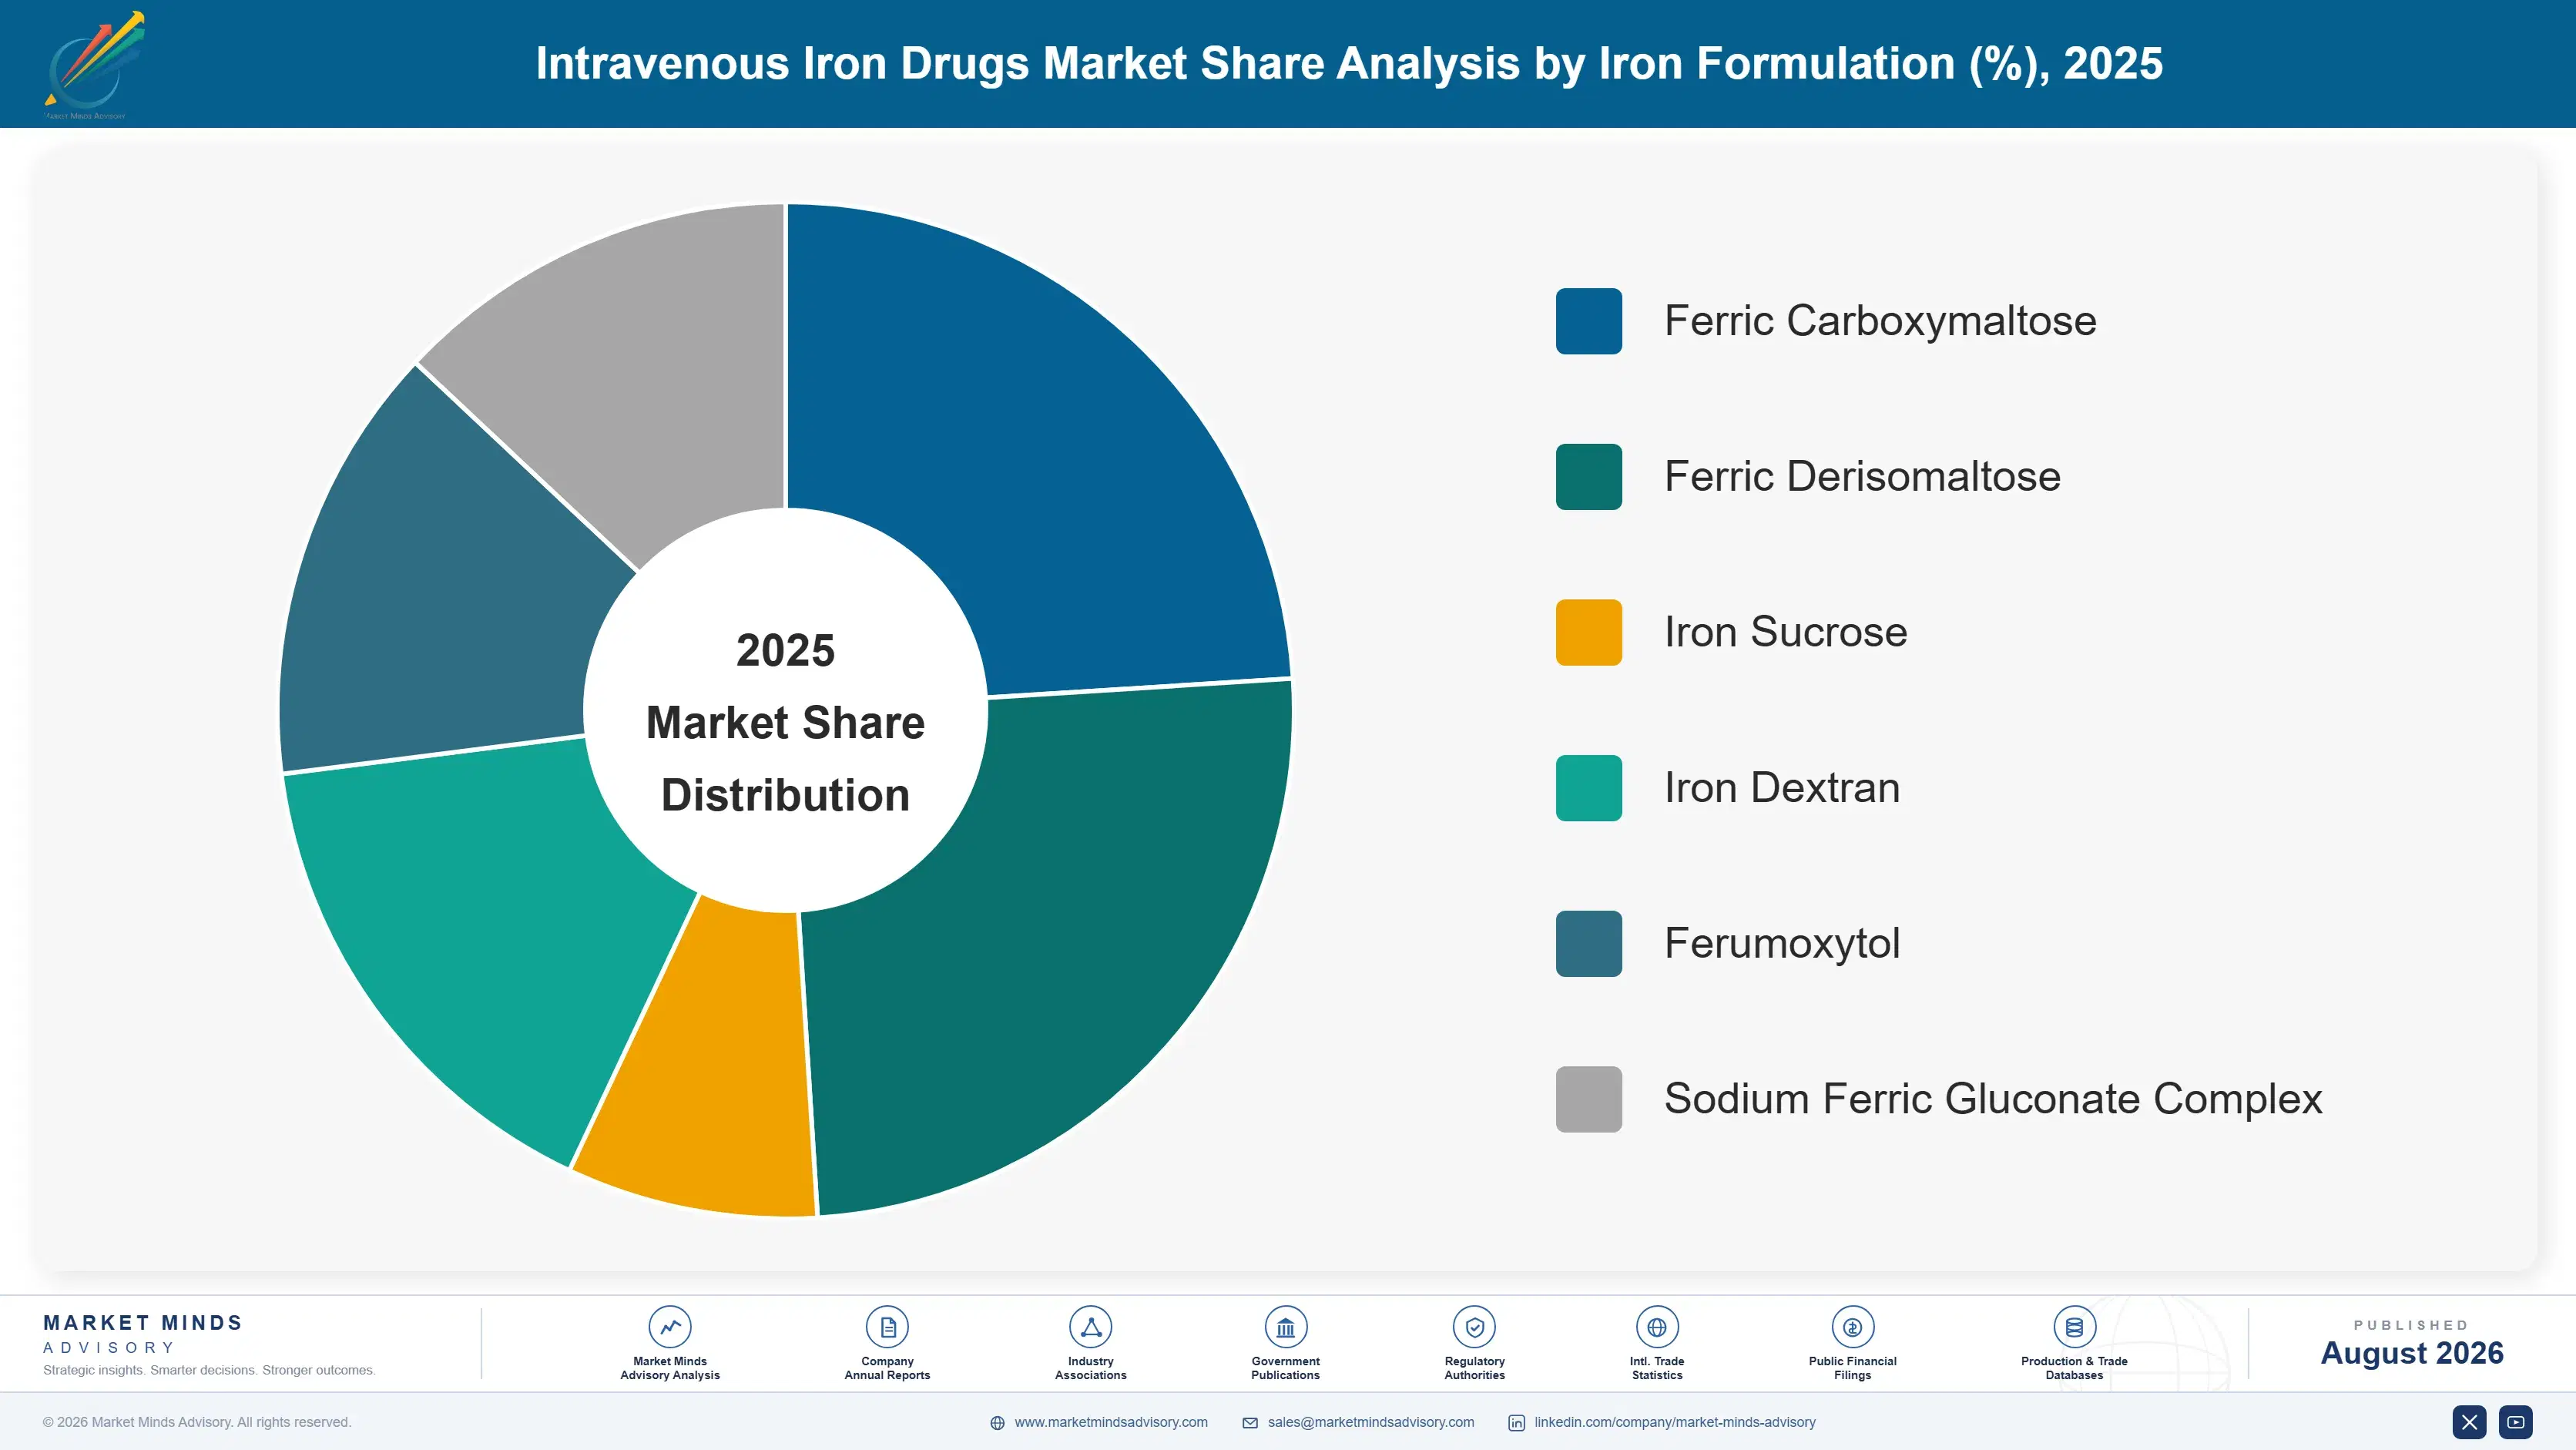Click the 'MARKET MINDS ADVISORY' footer wordmark
The width and height of the screenshot is (2576, 1450).
tap(143, 1334)
